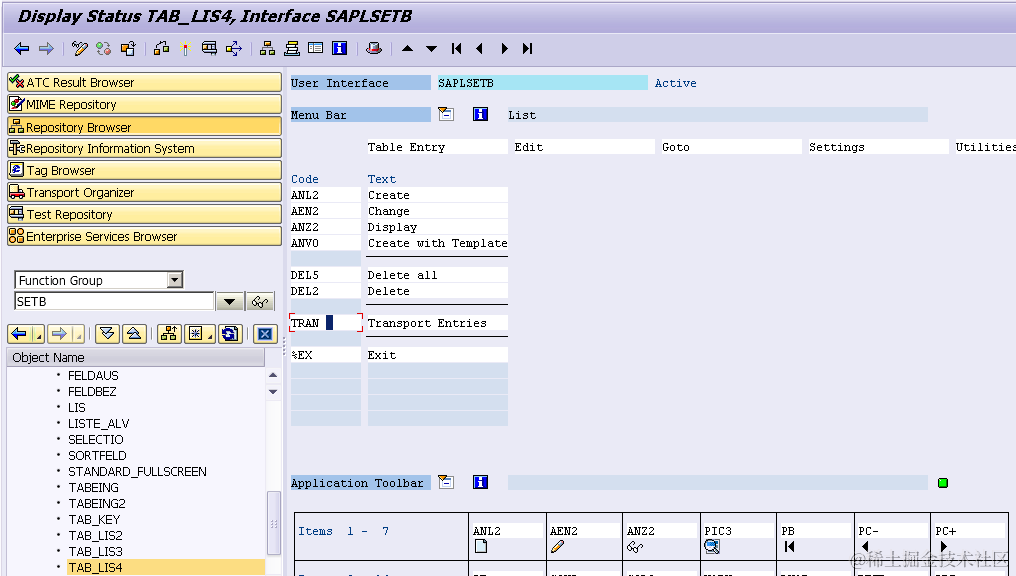
Task: Select the Repository Browser button
Action: [x=144, y=126]
